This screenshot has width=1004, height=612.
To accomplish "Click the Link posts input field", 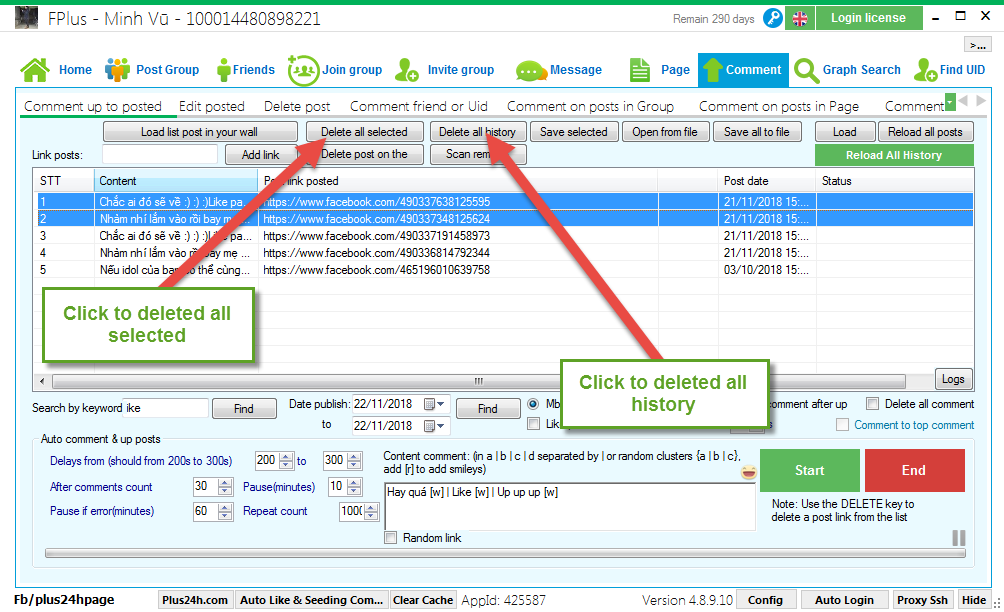I will tap(160, 154).
